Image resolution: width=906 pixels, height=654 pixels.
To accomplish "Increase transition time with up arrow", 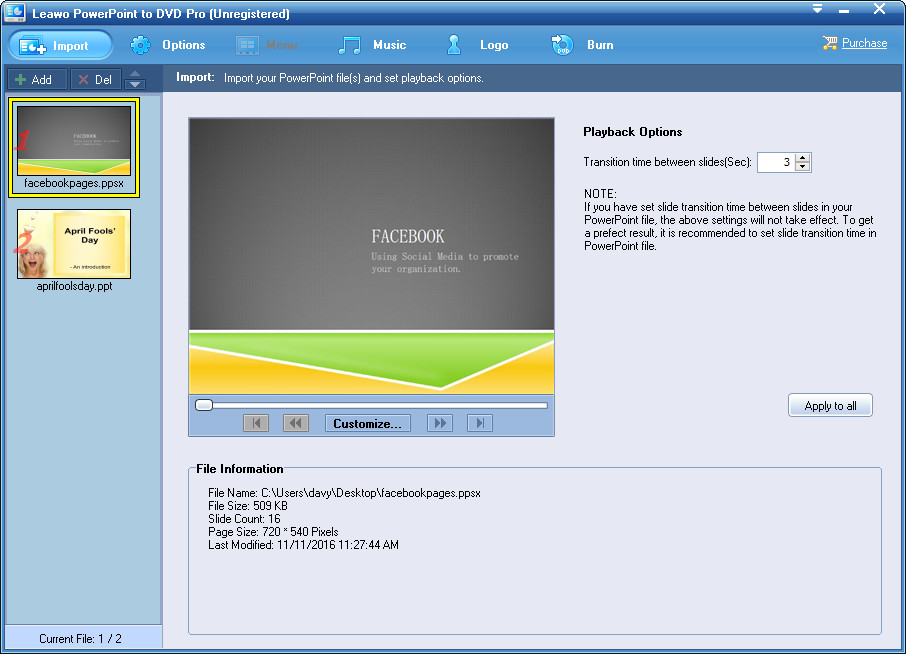I will click(803, 157).
